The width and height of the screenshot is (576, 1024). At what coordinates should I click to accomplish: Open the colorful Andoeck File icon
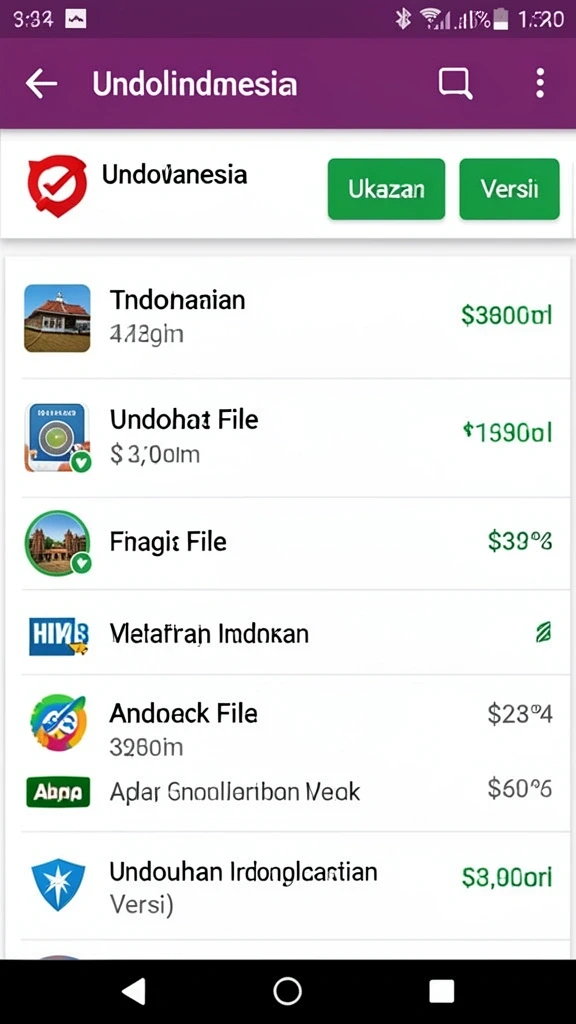pos(58,723)
